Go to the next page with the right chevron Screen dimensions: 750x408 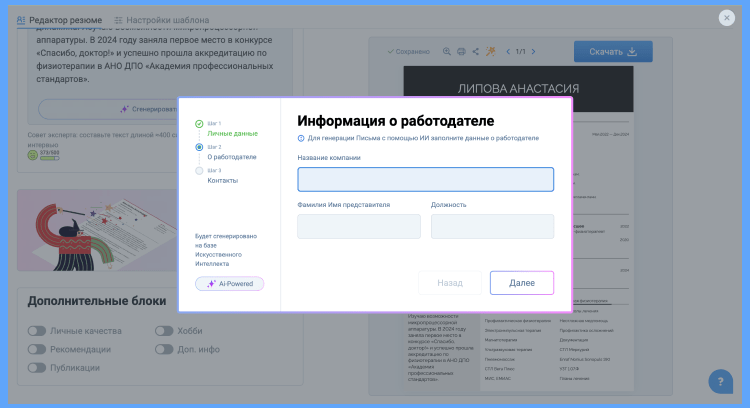533,52
